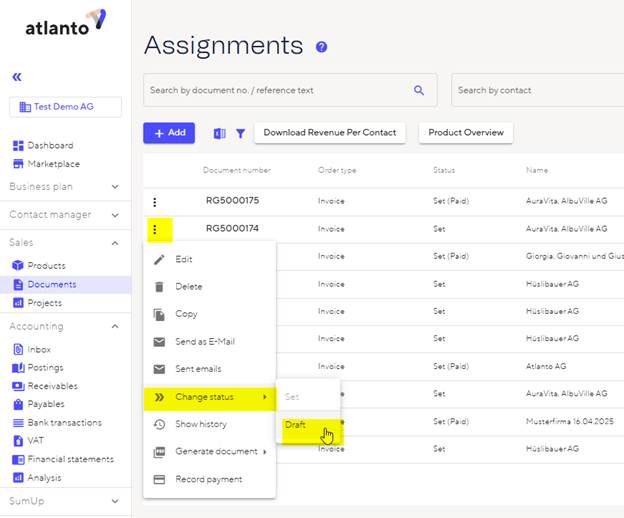Click the help icon beside Assignments title

click(x=321, y=47)
